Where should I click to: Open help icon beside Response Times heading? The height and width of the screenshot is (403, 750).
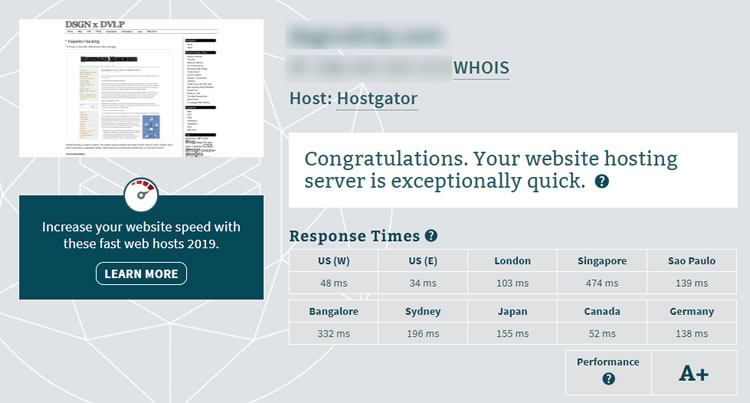tap(431, 236)
